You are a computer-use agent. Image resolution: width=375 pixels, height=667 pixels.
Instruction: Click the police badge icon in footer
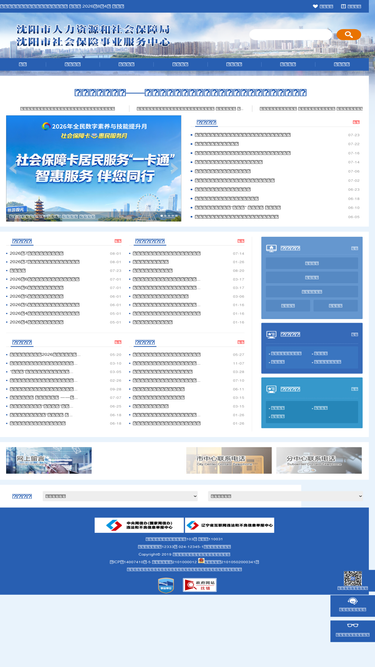[x=201, y=561]
